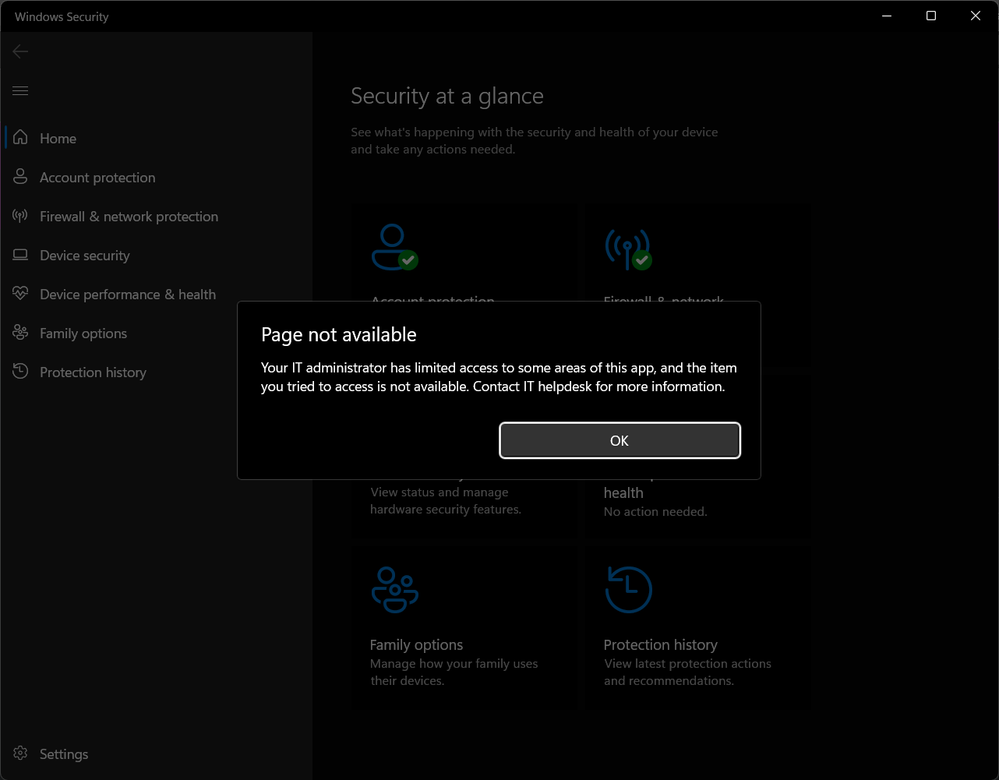Viewport: 999px width, 780px height.
Task: Open the Protection history tile title
Action: coord(660,645)
